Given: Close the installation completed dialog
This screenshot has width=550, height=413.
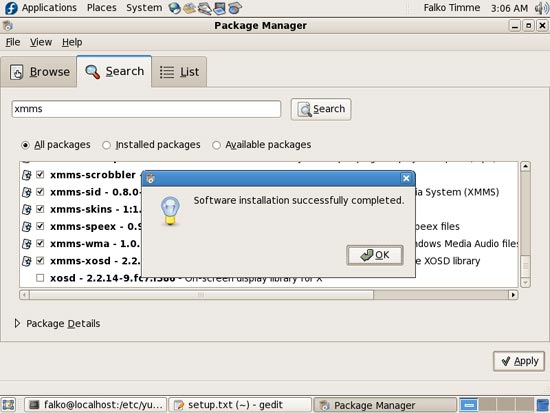Looking at the screenshot, I should (x=406, y=178).
